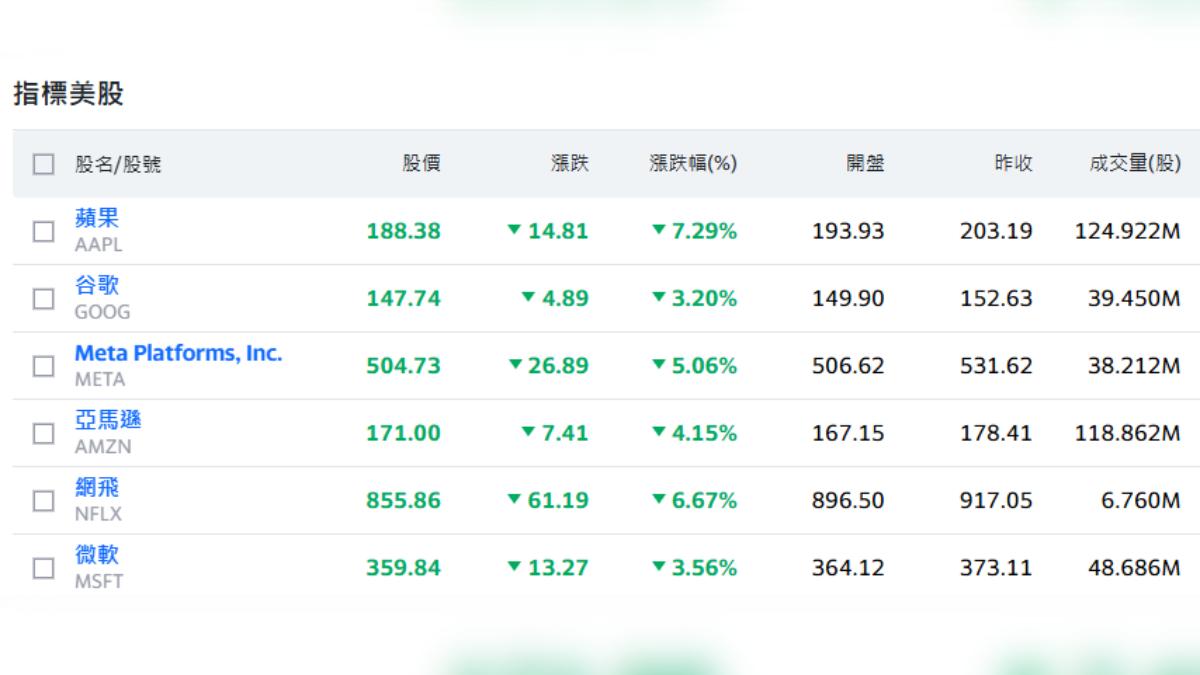Image resolution: width=1200 pixels, height=675 pixels.
Task: Open the 谷歌 stock page link
Action: tap(97, 286)
